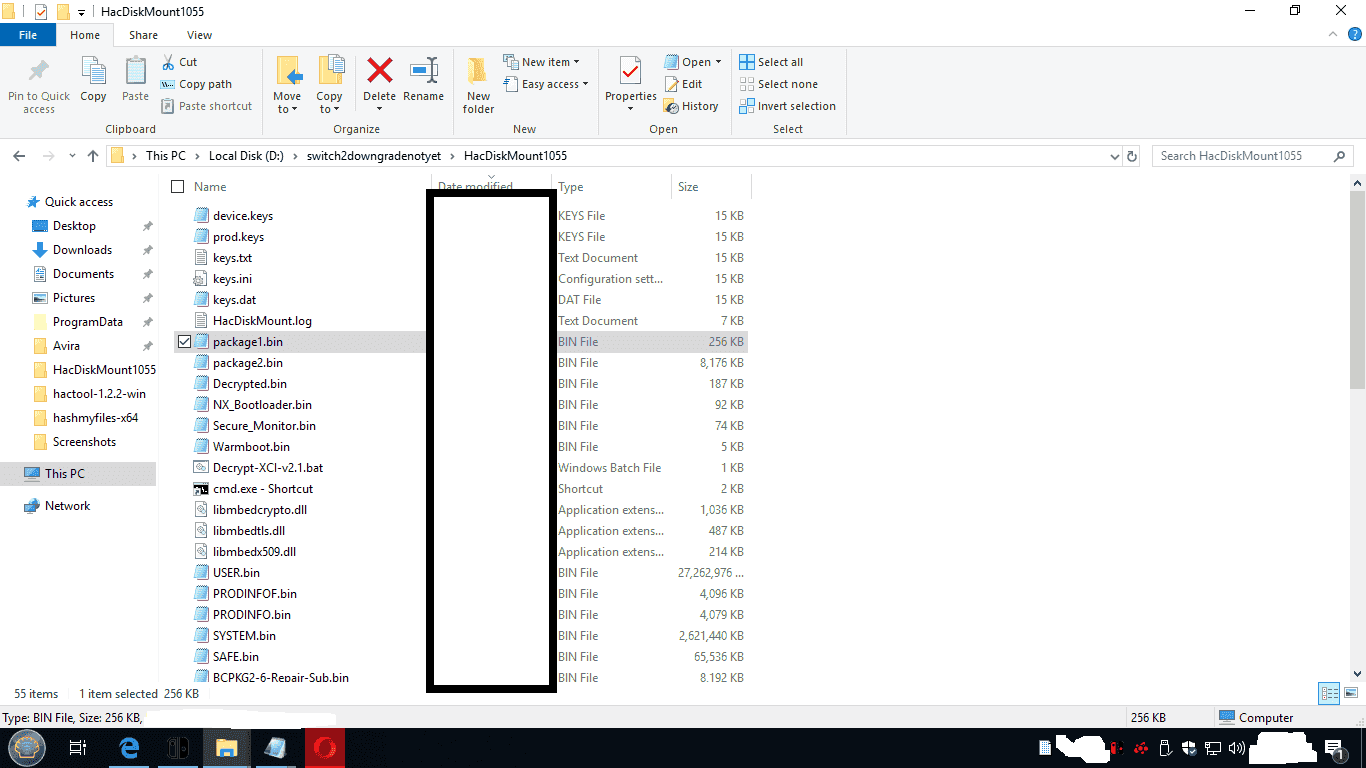This screenshot has width=1366, height=768.
Task: Open Opera browser from taskbar
Action: pos(325,748)
